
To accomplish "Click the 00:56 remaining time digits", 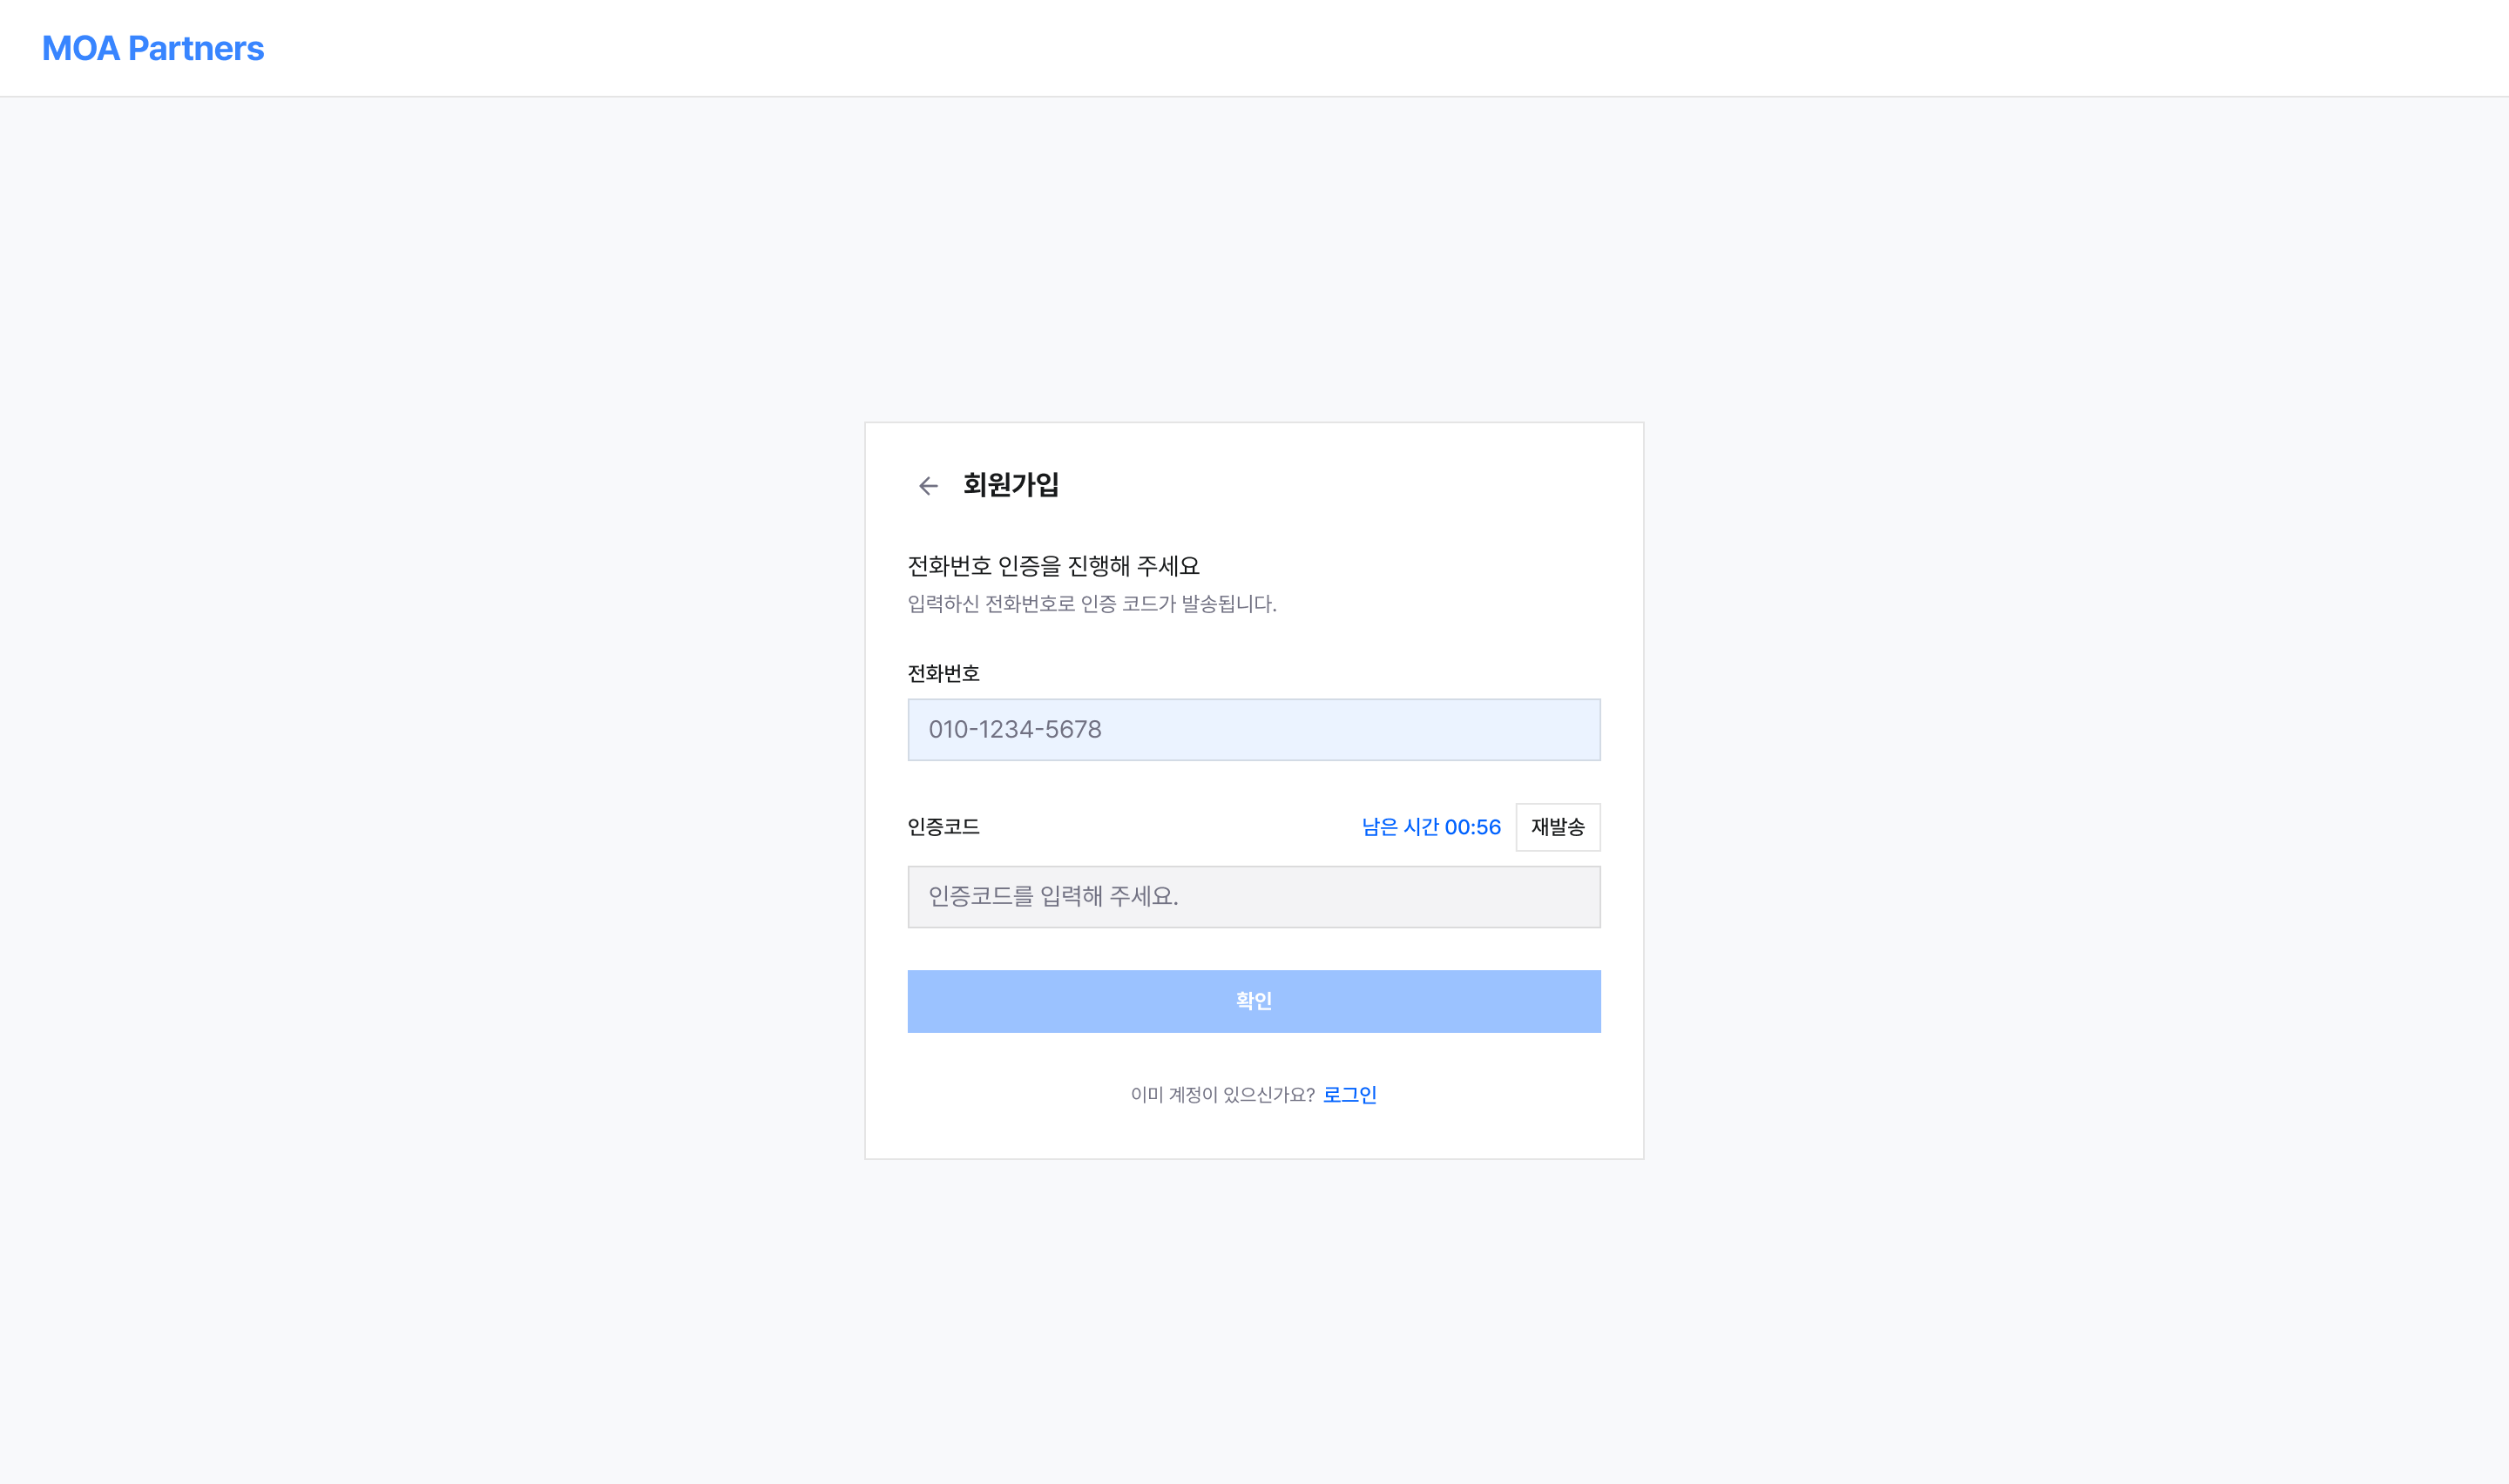I will (1472, 827).
